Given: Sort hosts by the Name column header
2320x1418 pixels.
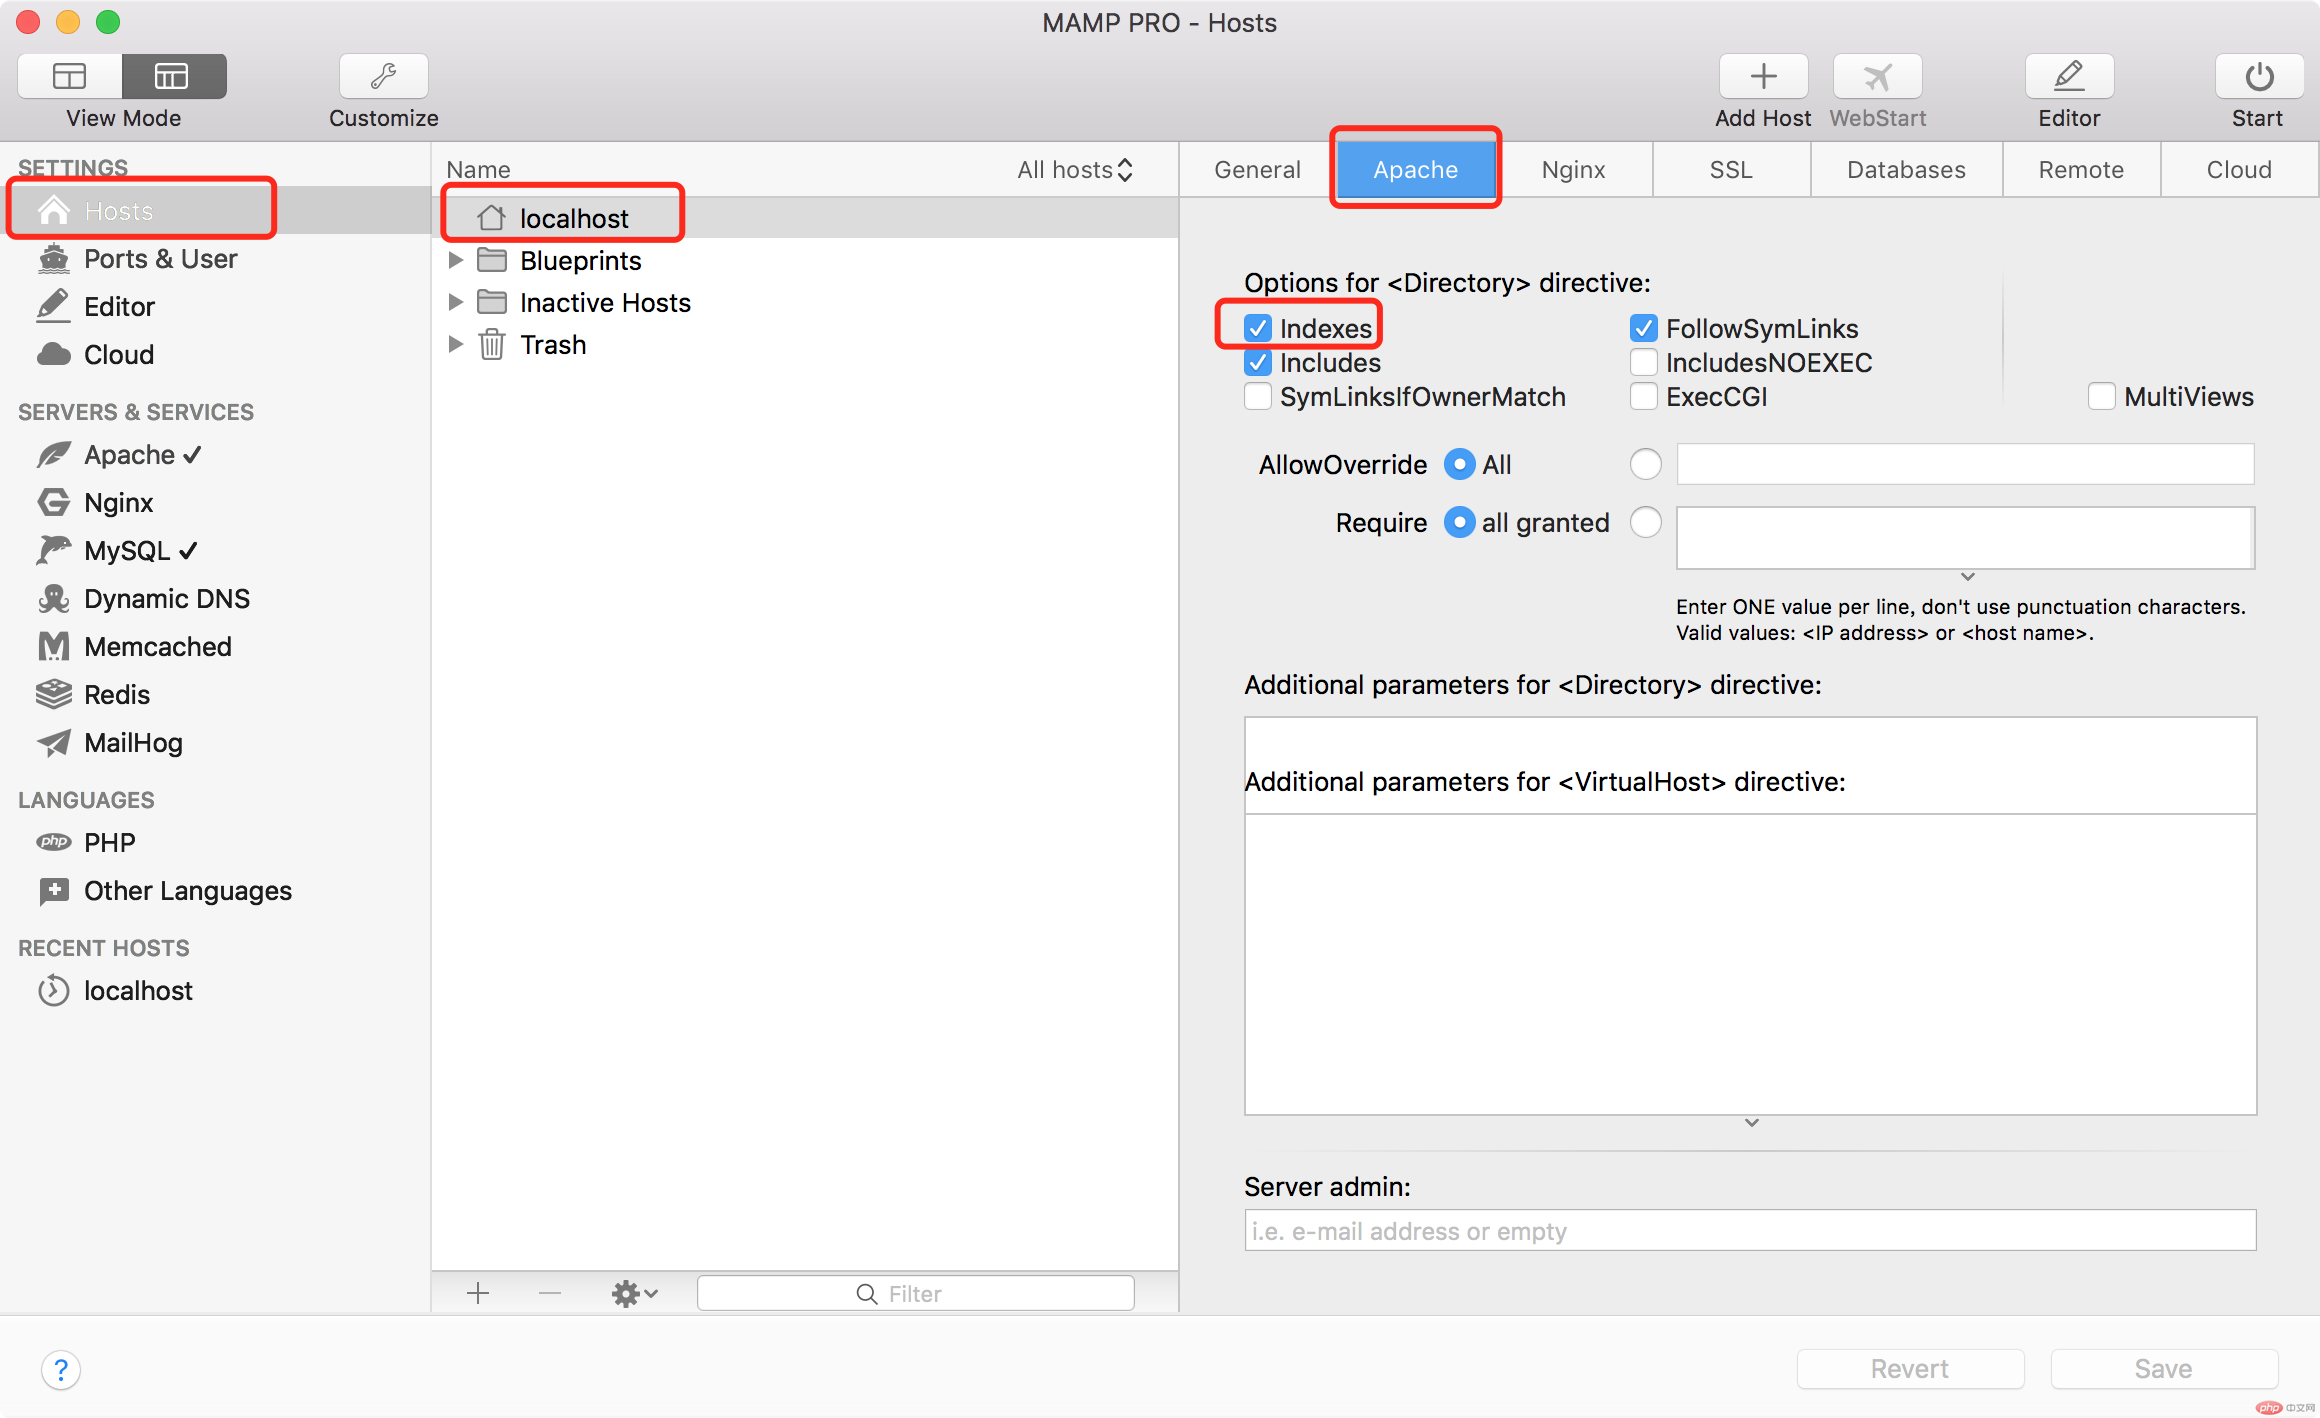Looking at the screenshot, I should [x=478, y=170].
